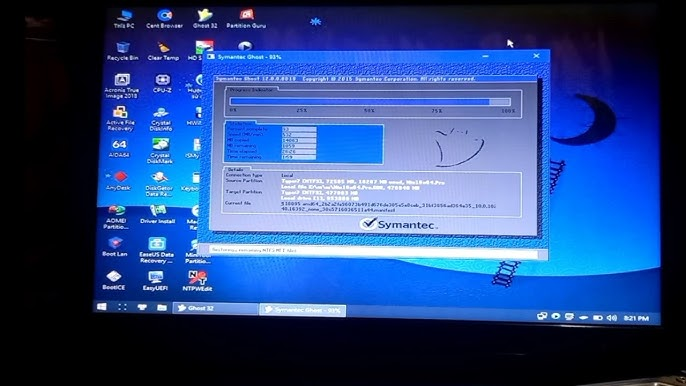Close the Symantec Ghost window
Screen dimensions: 686x386
(x=536, y=56)
